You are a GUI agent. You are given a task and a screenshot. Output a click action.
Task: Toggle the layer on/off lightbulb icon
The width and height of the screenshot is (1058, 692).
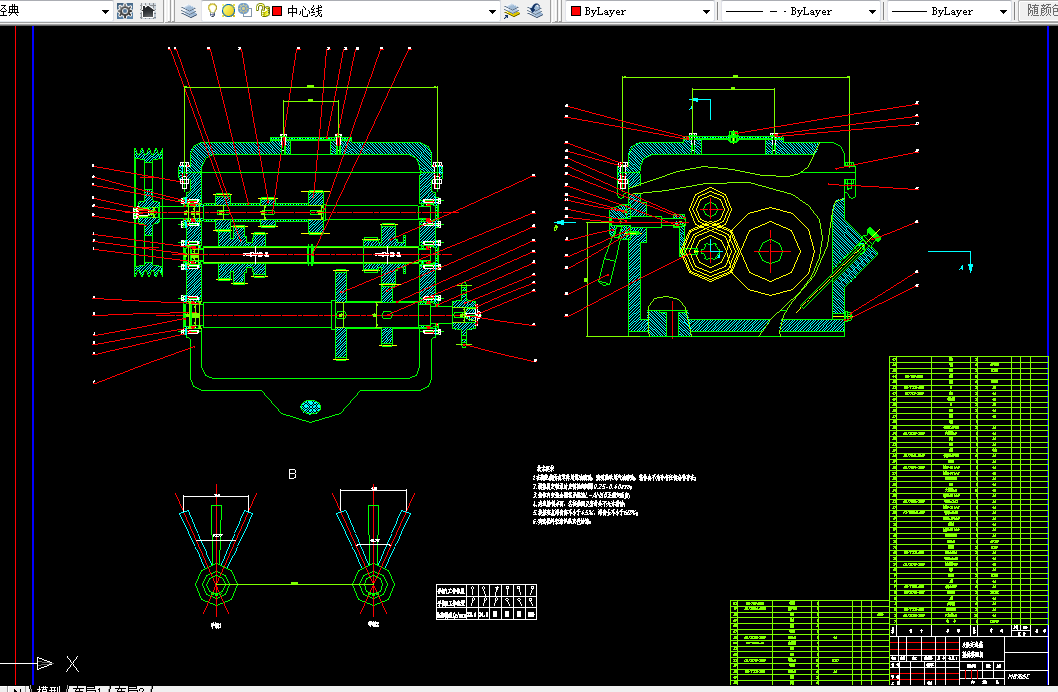(x=212, y=11)
